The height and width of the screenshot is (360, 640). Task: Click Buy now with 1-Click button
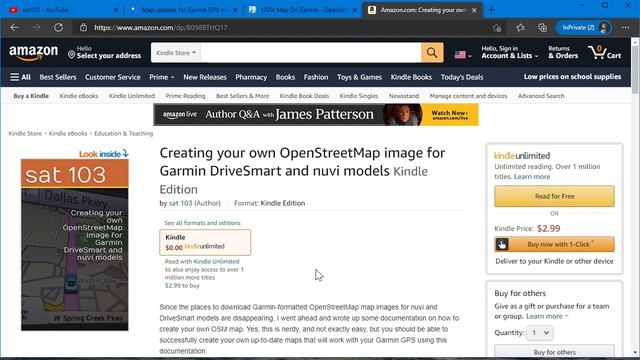554,244
